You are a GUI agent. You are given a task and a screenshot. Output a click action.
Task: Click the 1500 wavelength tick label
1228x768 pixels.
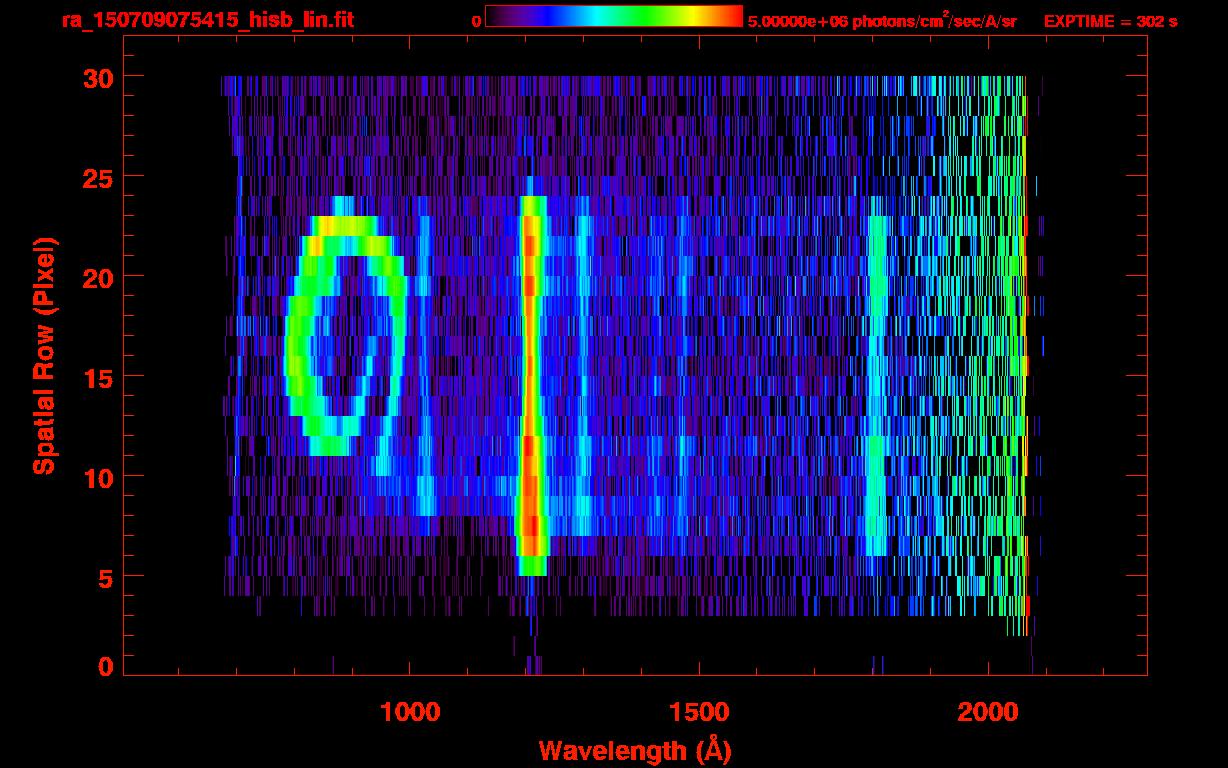point(699,712)
